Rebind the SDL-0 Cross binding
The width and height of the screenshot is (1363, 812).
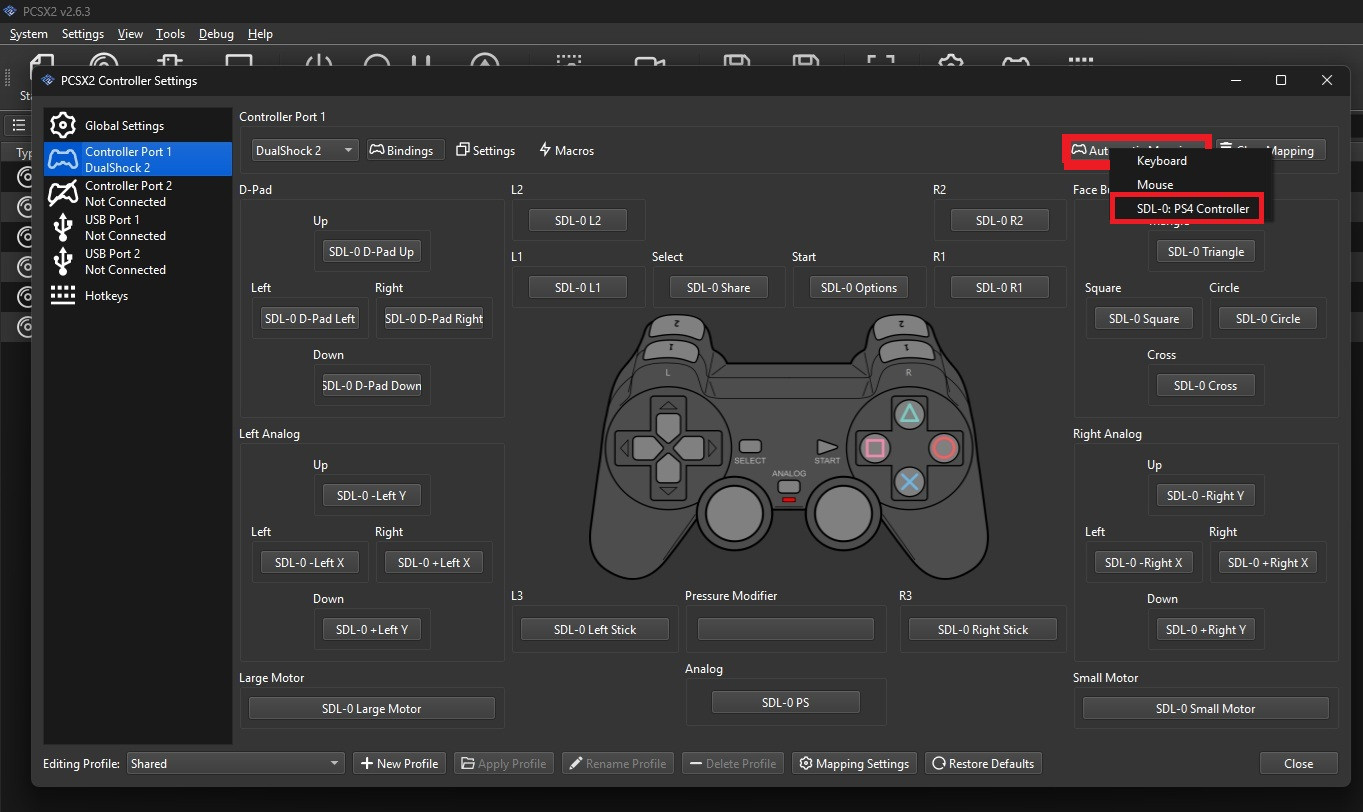pyautogui.click(x=1206, y=385)
